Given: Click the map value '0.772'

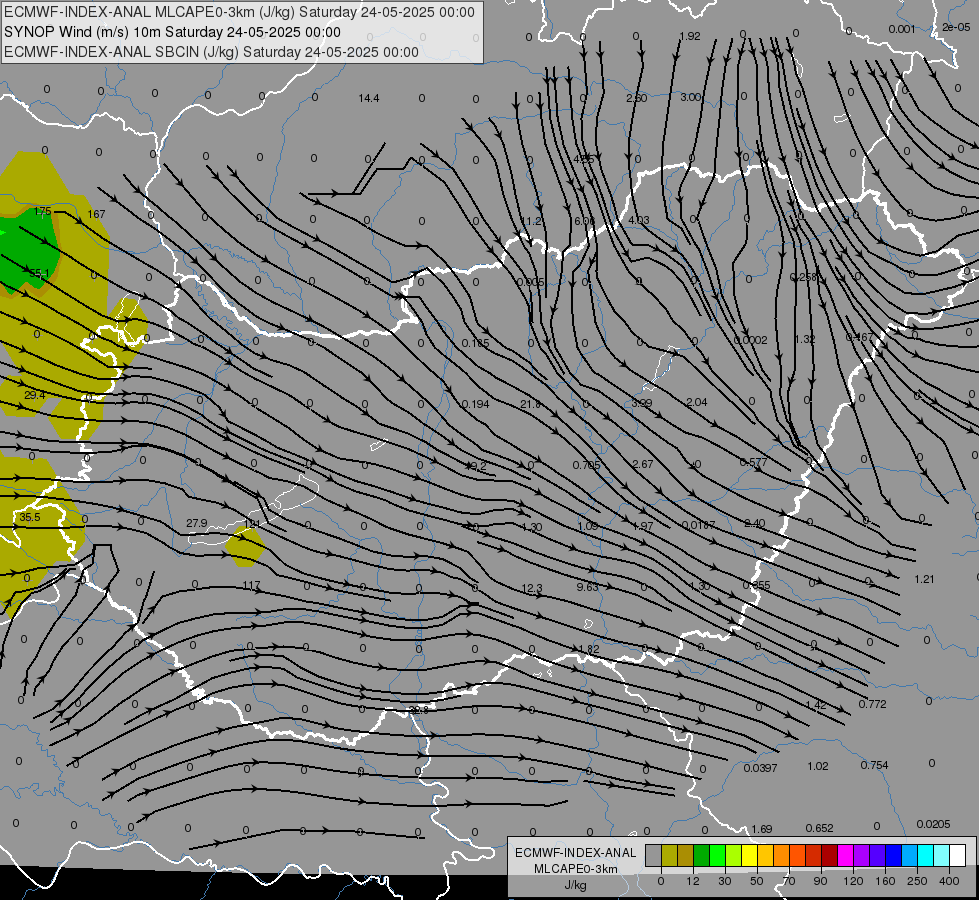Looking at the screenshot, I should [x=873, y=704].
